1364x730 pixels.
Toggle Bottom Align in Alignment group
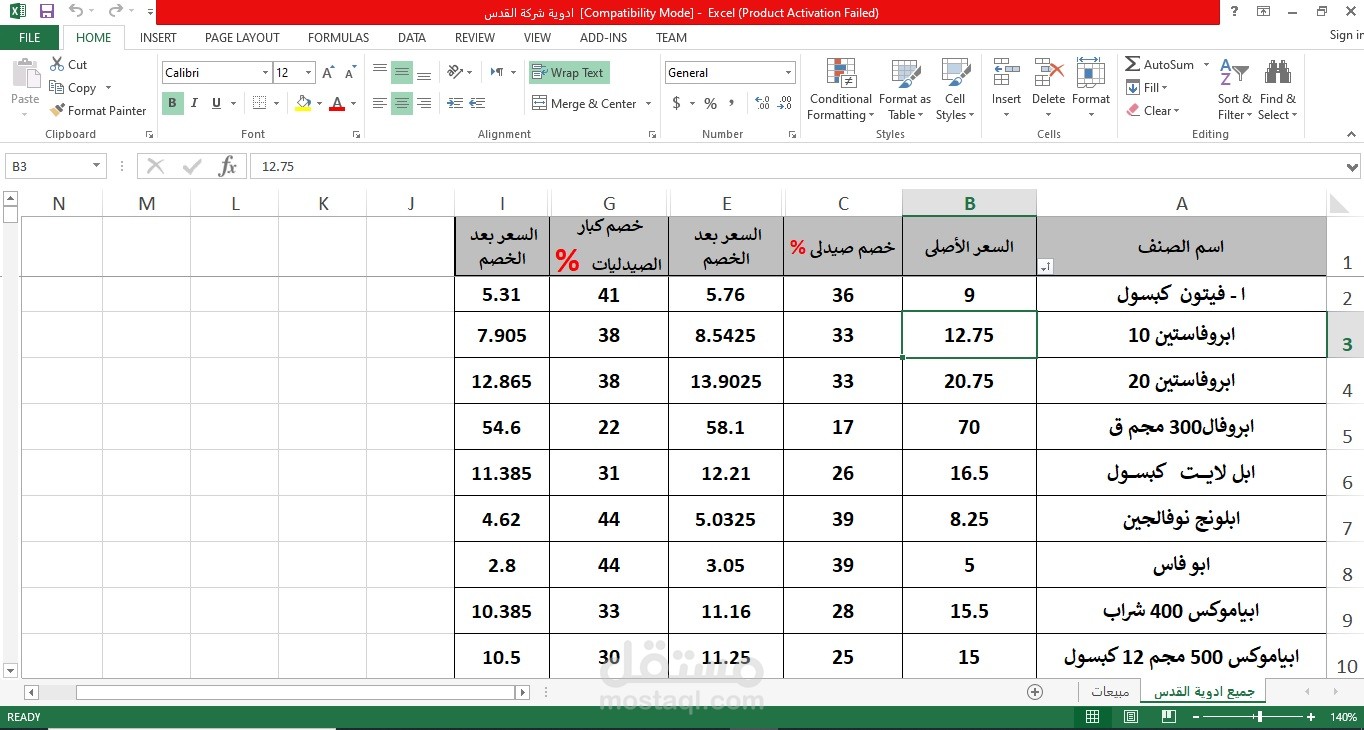coord(424,73)
